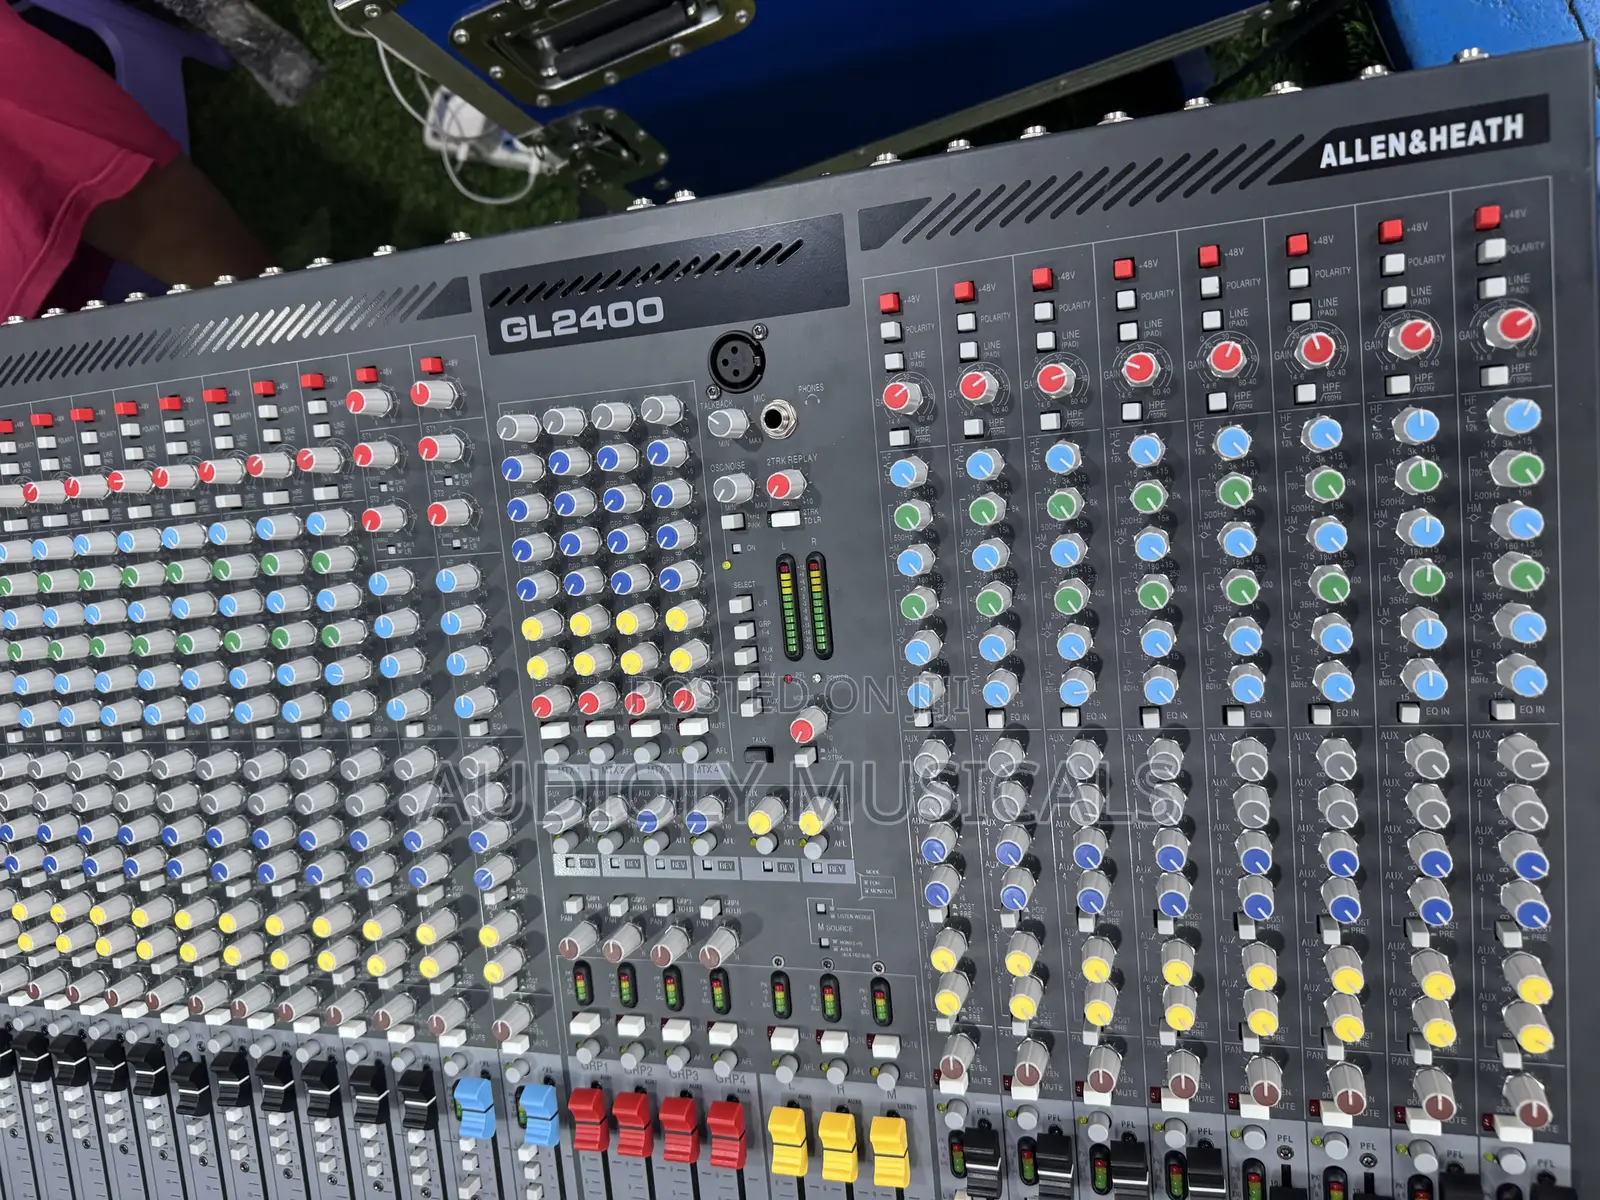The width and height of the screenshot is (1600, 1200).
Task: Push the GRP4 TO LR switch
Action: click(710, 909)
